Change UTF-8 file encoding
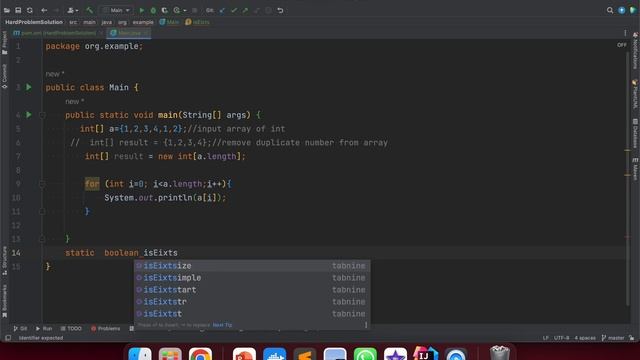Screen dimensions: 640x360 pyautogui.click(x=561, y=338)
